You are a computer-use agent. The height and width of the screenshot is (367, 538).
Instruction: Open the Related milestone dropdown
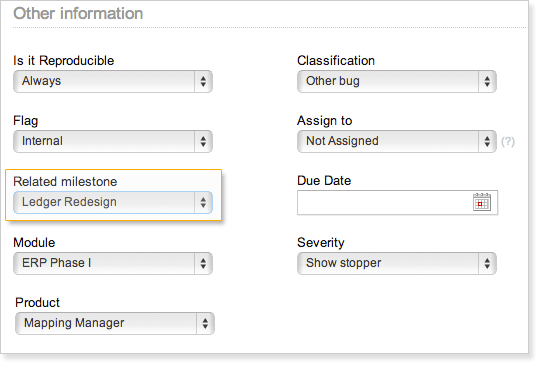[113, 202]
